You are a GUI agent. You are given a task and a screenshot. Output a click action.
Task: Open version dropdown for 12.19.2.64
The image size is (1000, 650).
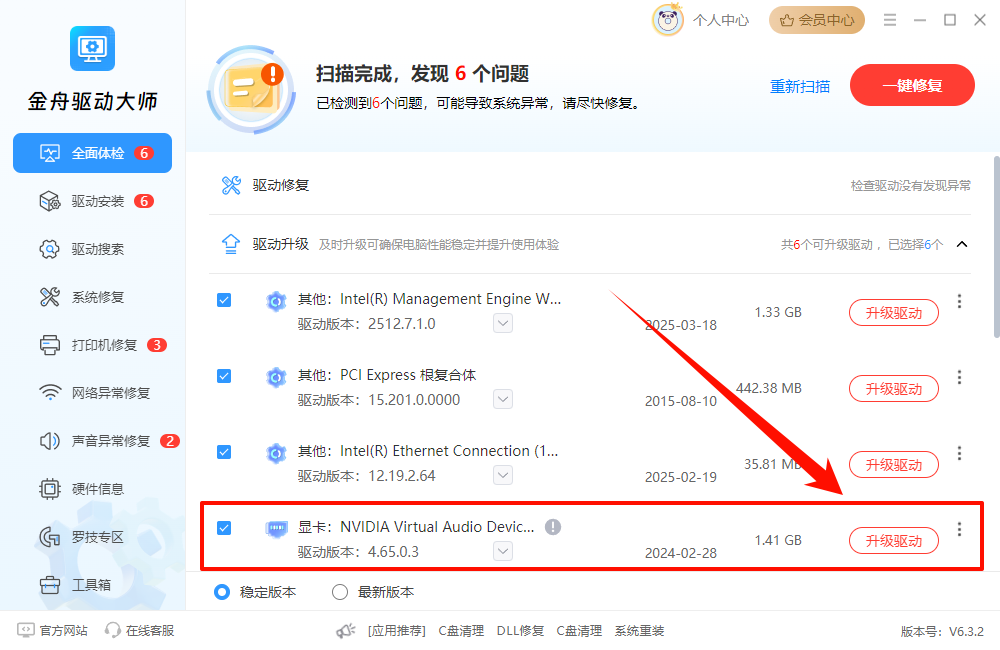coord(503,475)
